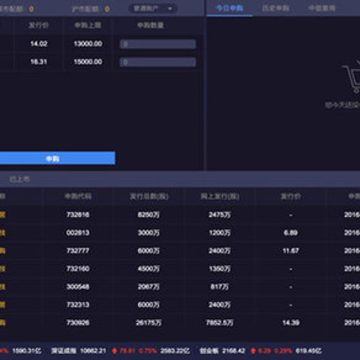Viewport: 360px width, 360px height.
Task: Click the 创业板 index label
Action: click(x=209, y=351)
